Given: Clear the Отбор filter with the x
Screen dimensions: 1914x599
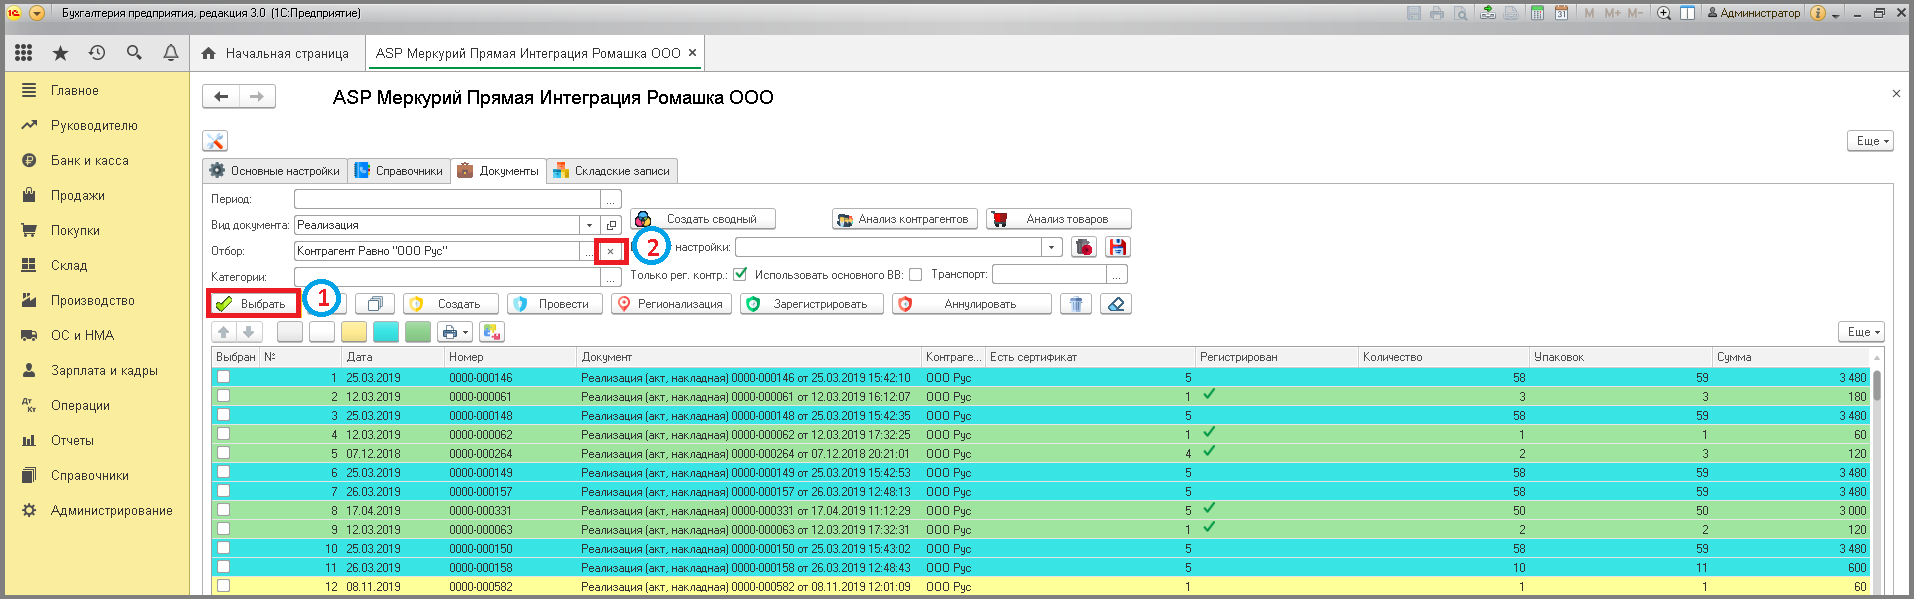Looking at the screenshot, I should 610,251.
